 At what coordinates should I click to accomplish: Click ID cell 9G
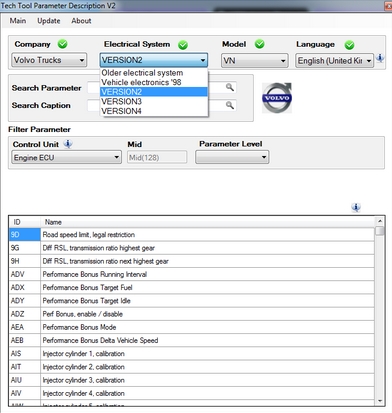pos(25,248)
